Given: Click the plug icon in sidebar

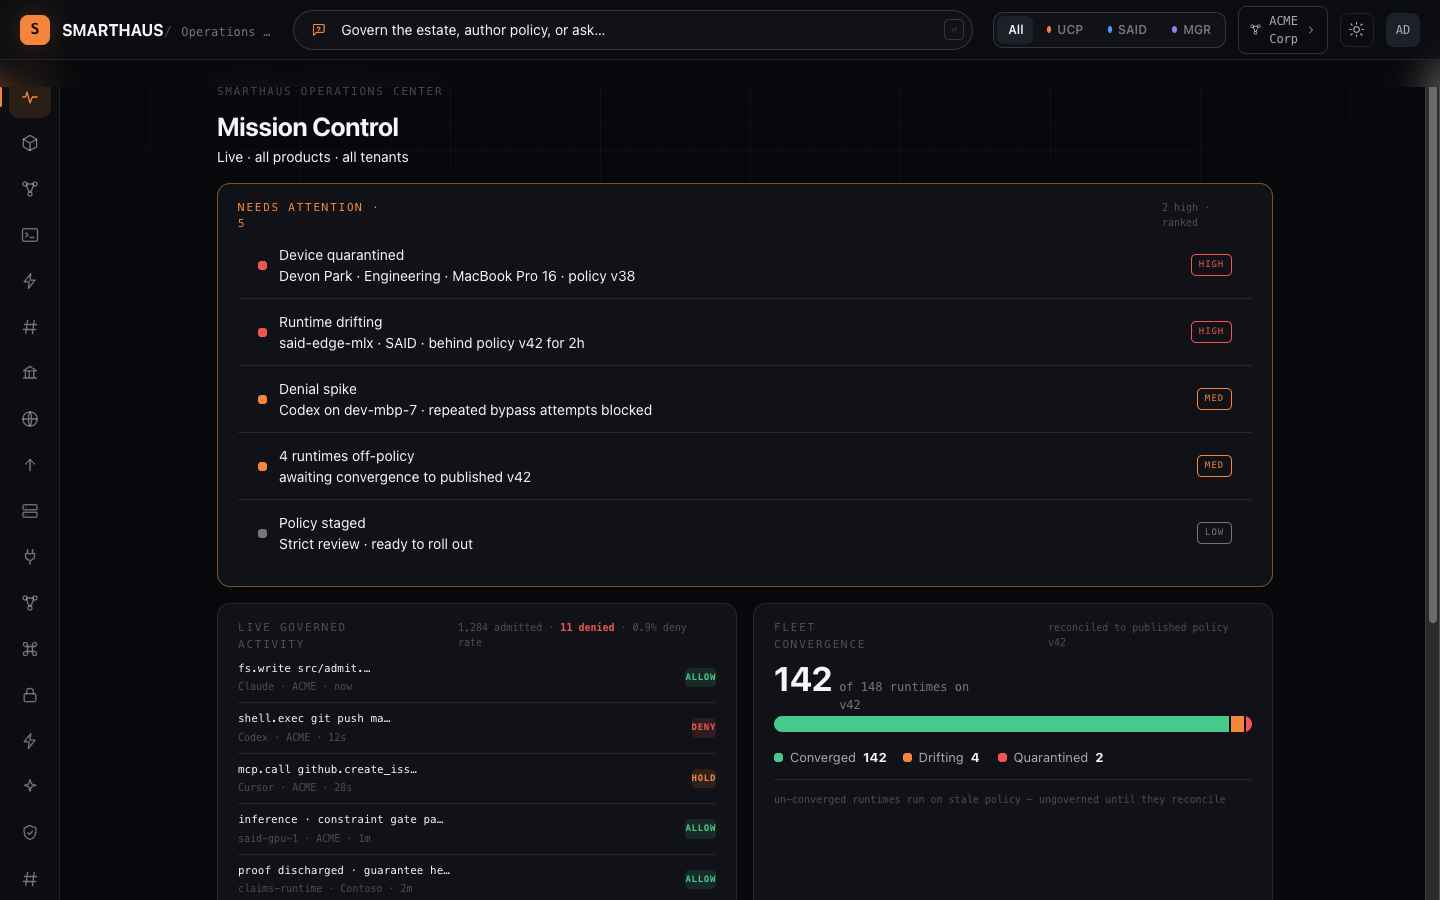Looking at the screenshot, I should coord(30,557).
